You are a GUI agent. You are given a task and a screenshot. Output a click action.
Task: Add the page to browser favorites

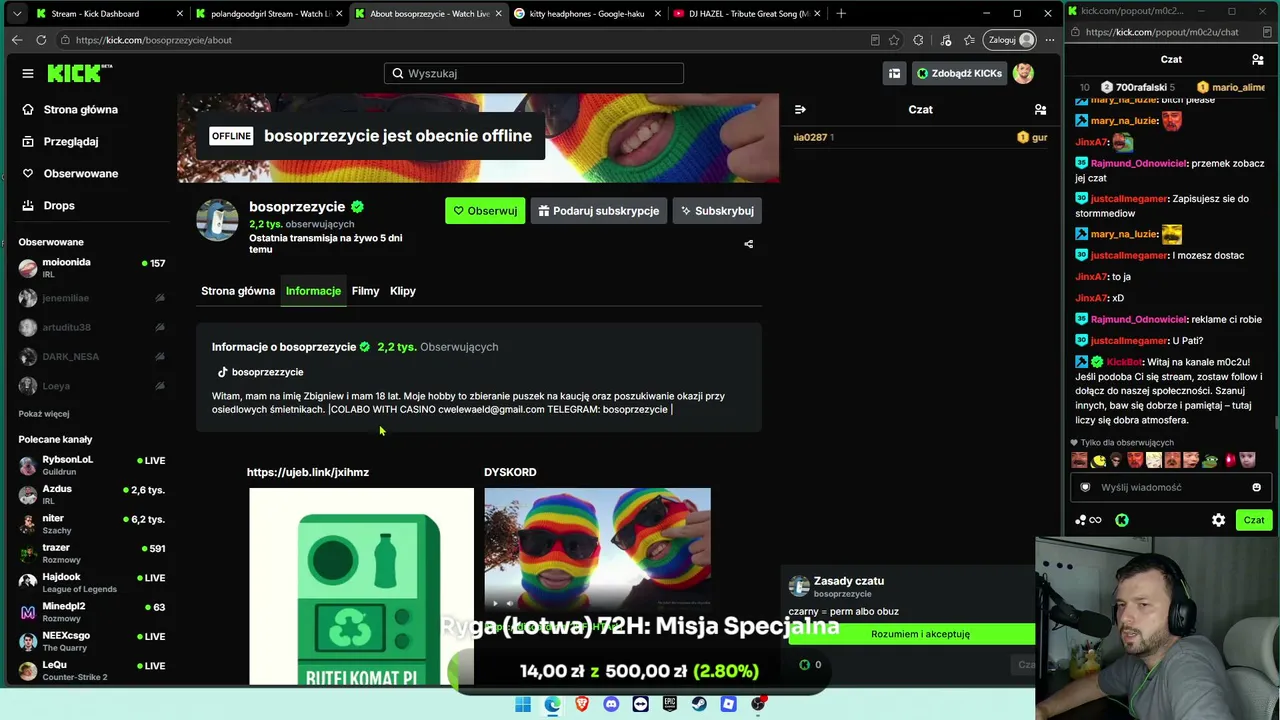point(894,40)
